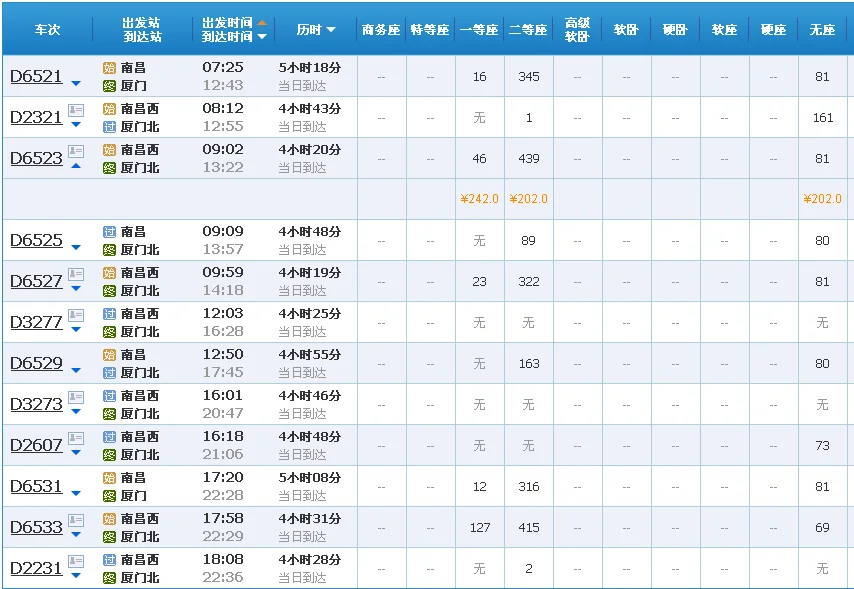854x589 pixels.
Task: Open the D6527 train details link
Action: click(36, 281)
